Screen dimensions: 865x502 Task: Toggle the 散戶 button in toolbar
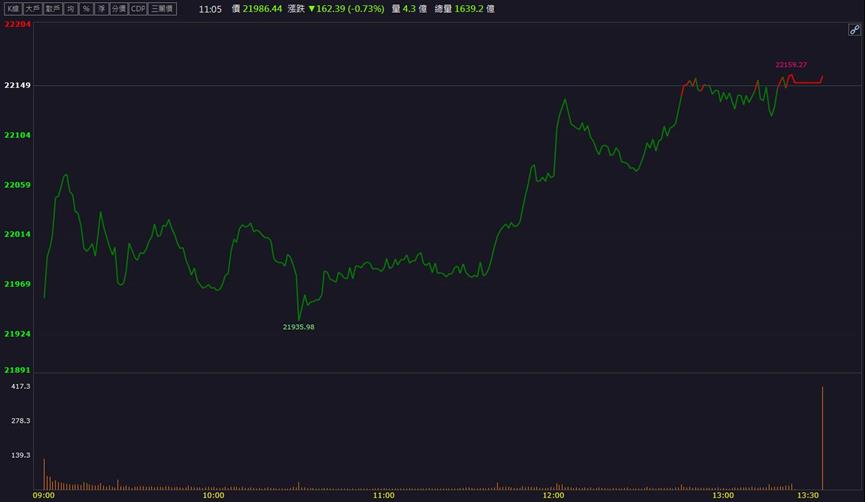tap(53, 9)
